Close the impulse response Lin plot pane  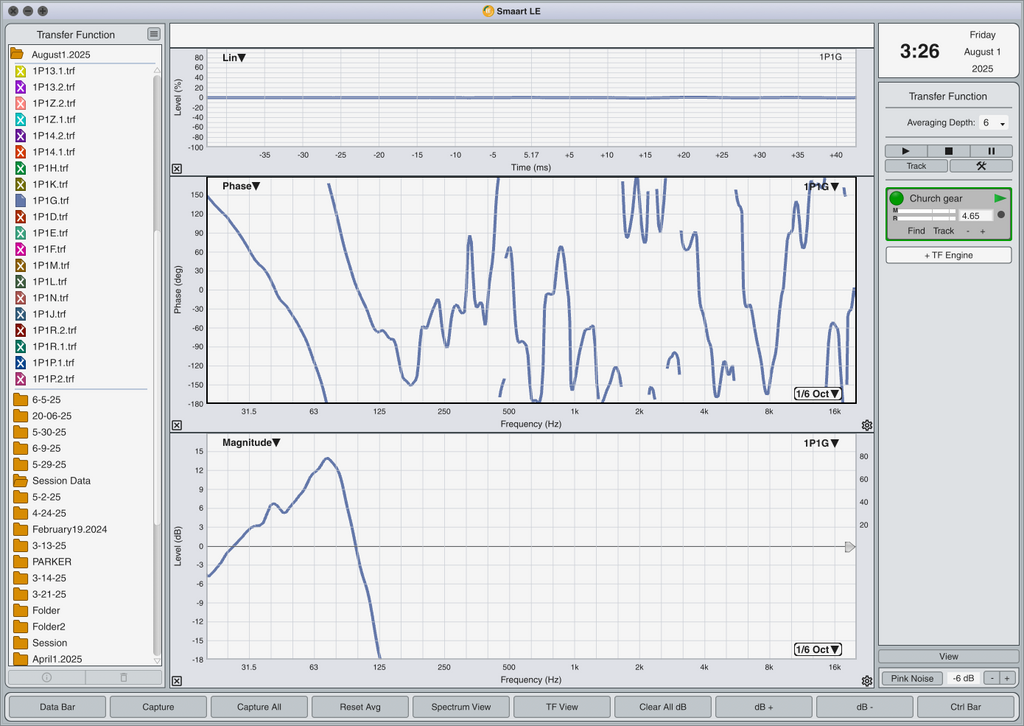pos(177,169)
